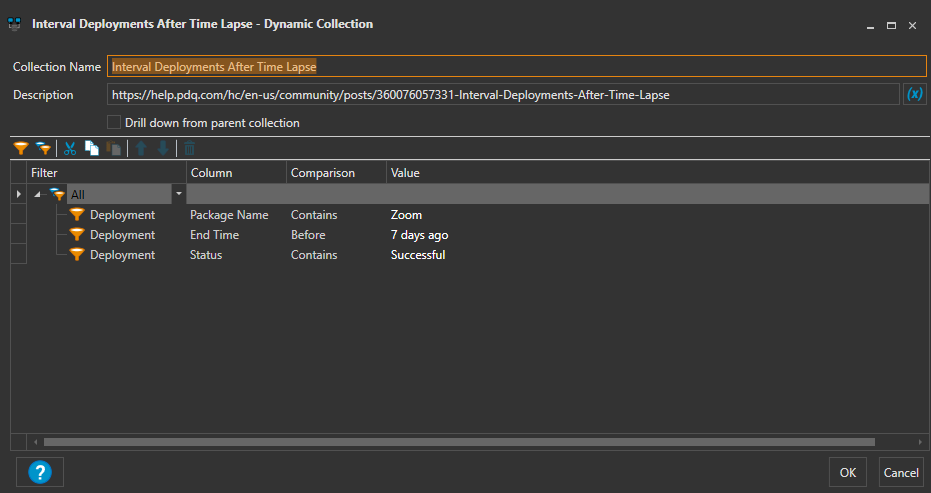Click the Copy icon in filter toolbar
Image resolution: width=931 pixels, height=493 pixels.
click(92, 148)
